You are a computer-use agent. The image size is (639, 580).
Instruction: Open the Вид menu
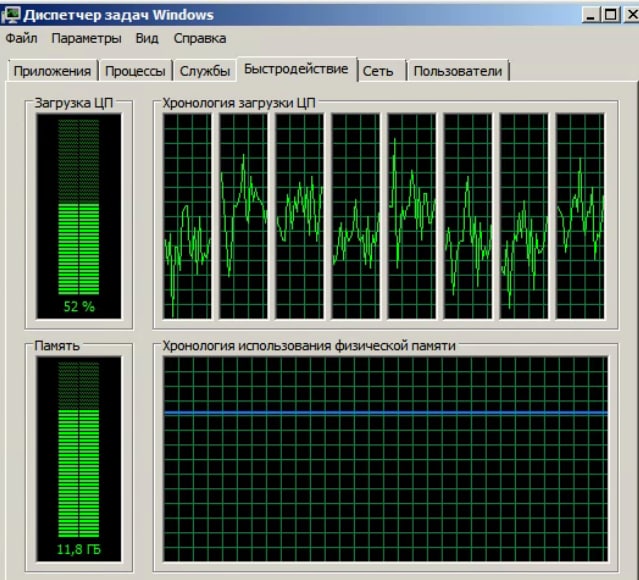(x=147, y=38)
